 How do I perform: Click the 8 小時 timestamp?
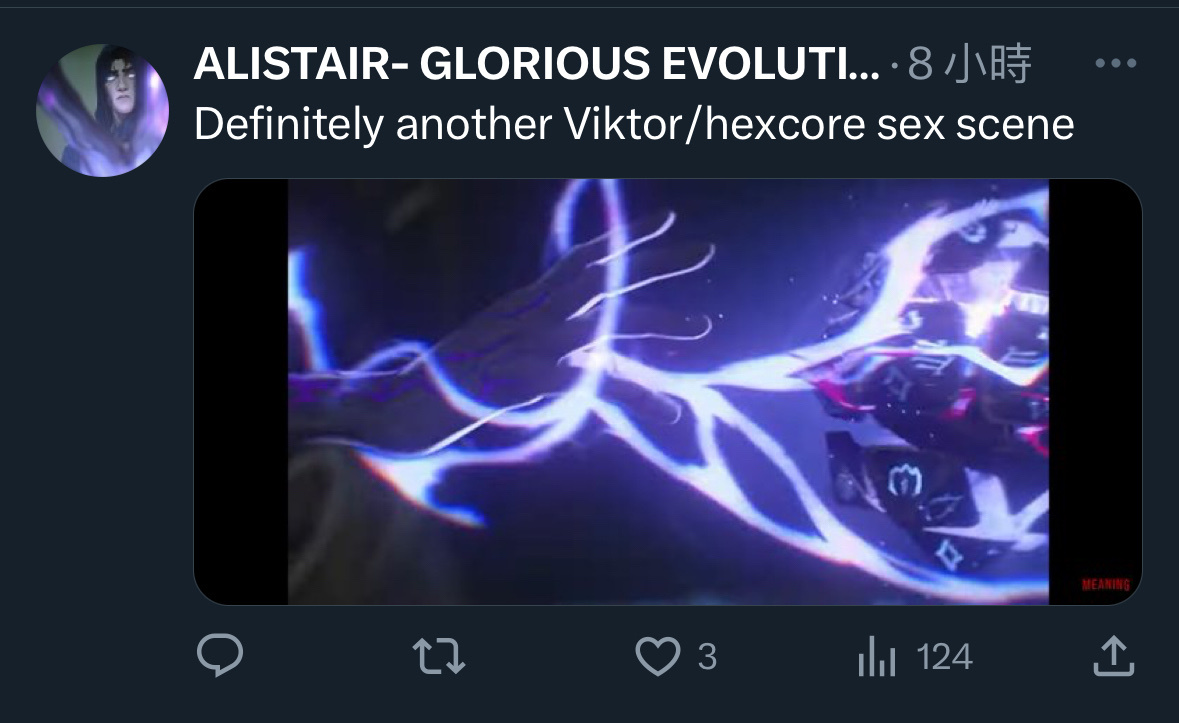coord(969,63)
